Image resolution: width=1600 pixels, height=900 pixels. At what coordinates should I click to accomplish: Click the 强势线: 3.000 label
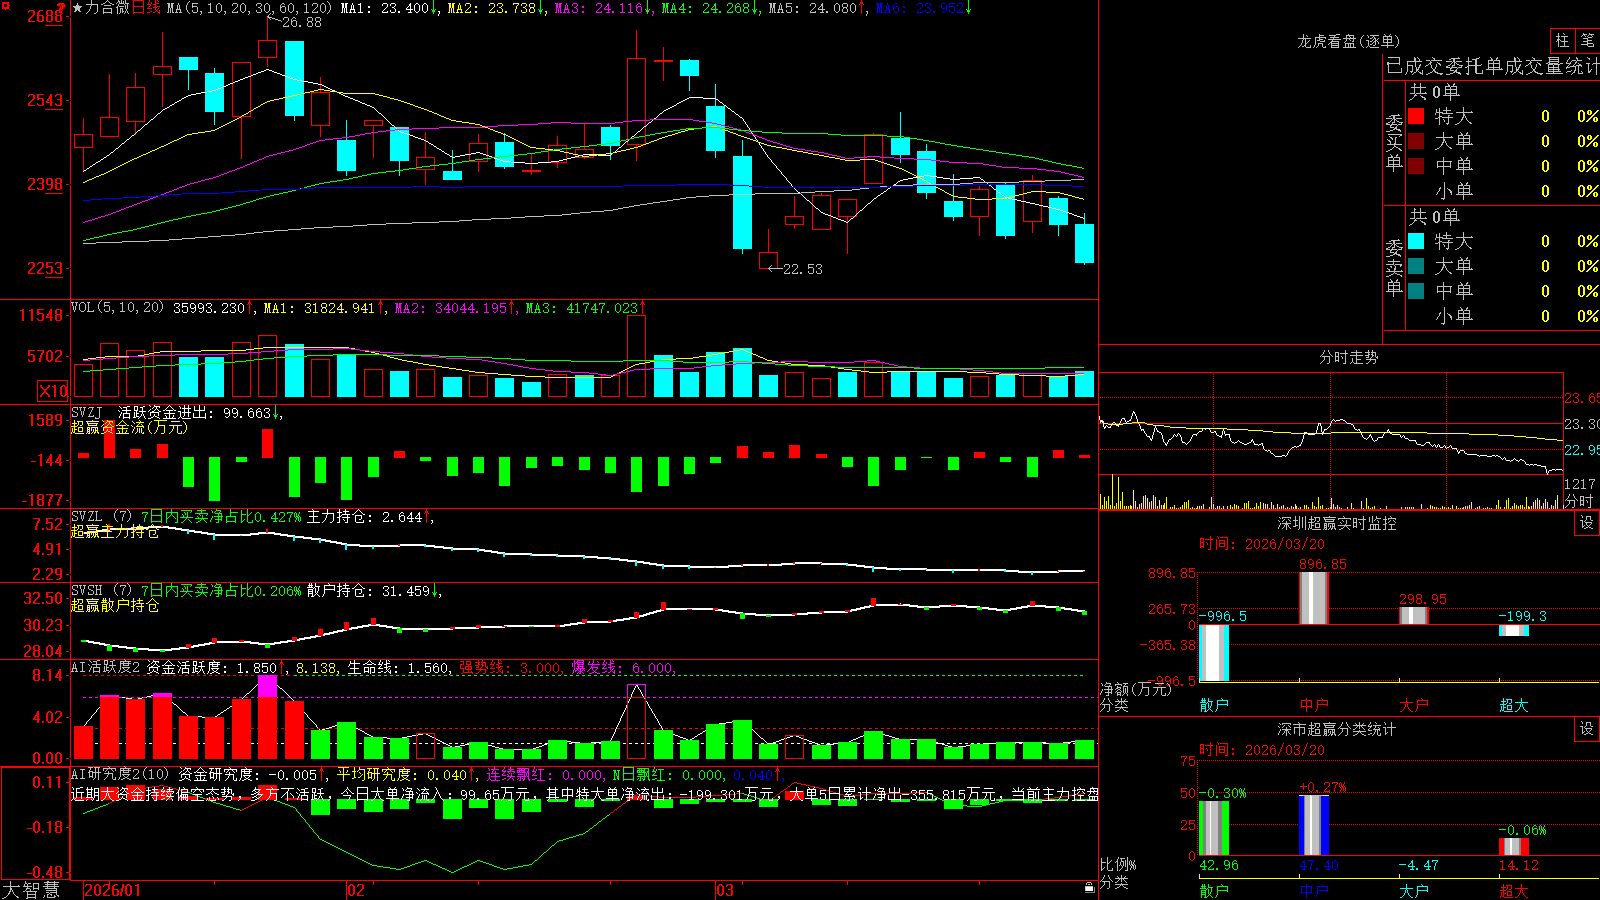pyautogui.click(x=511, y=668)
